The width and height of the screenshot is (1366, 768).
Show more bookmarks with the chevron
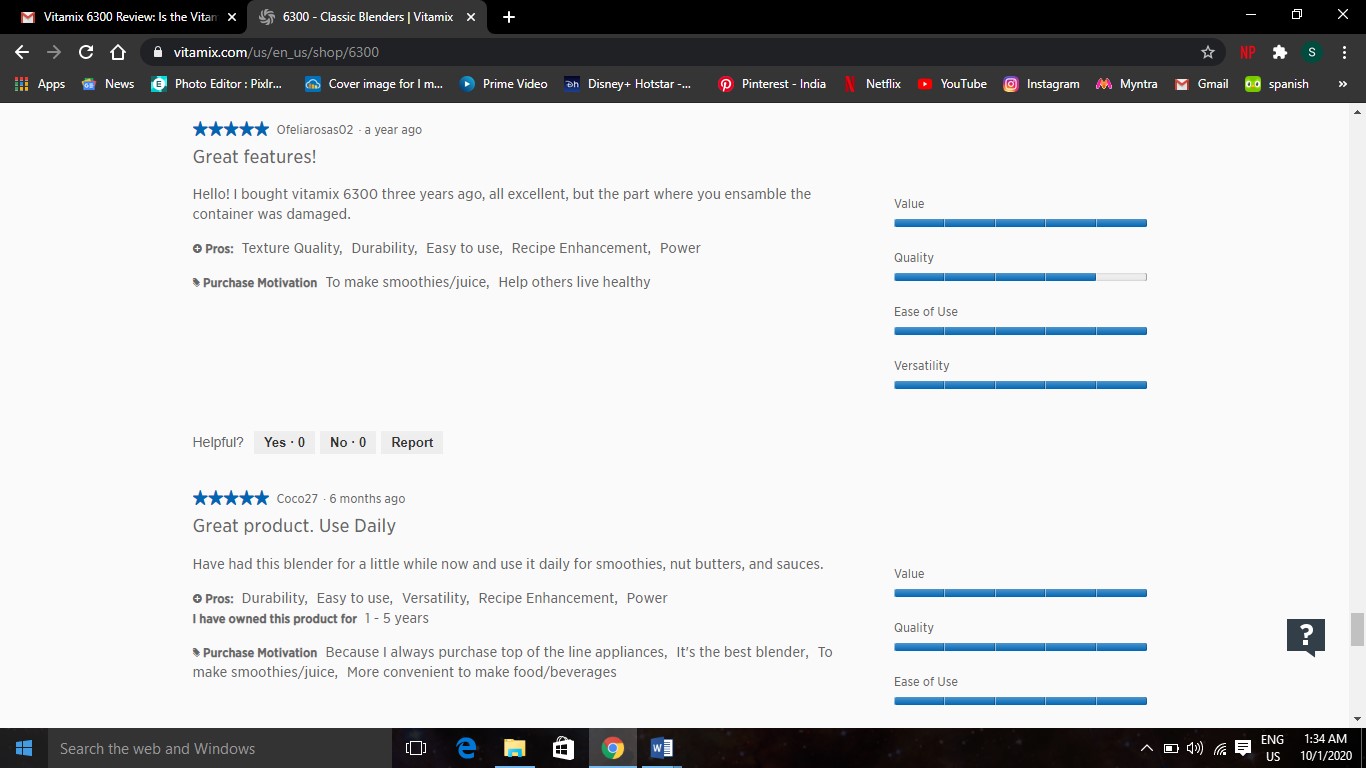click(1342, 84)
